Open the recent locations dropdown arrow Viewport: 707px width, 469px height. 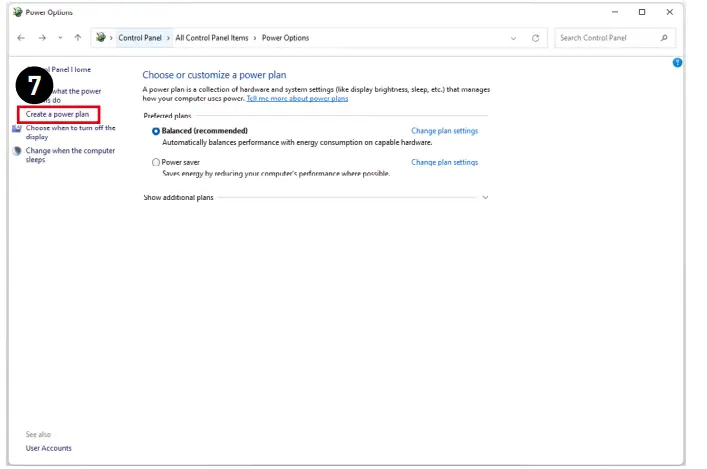pyautogui.click(x=60, y=38)
